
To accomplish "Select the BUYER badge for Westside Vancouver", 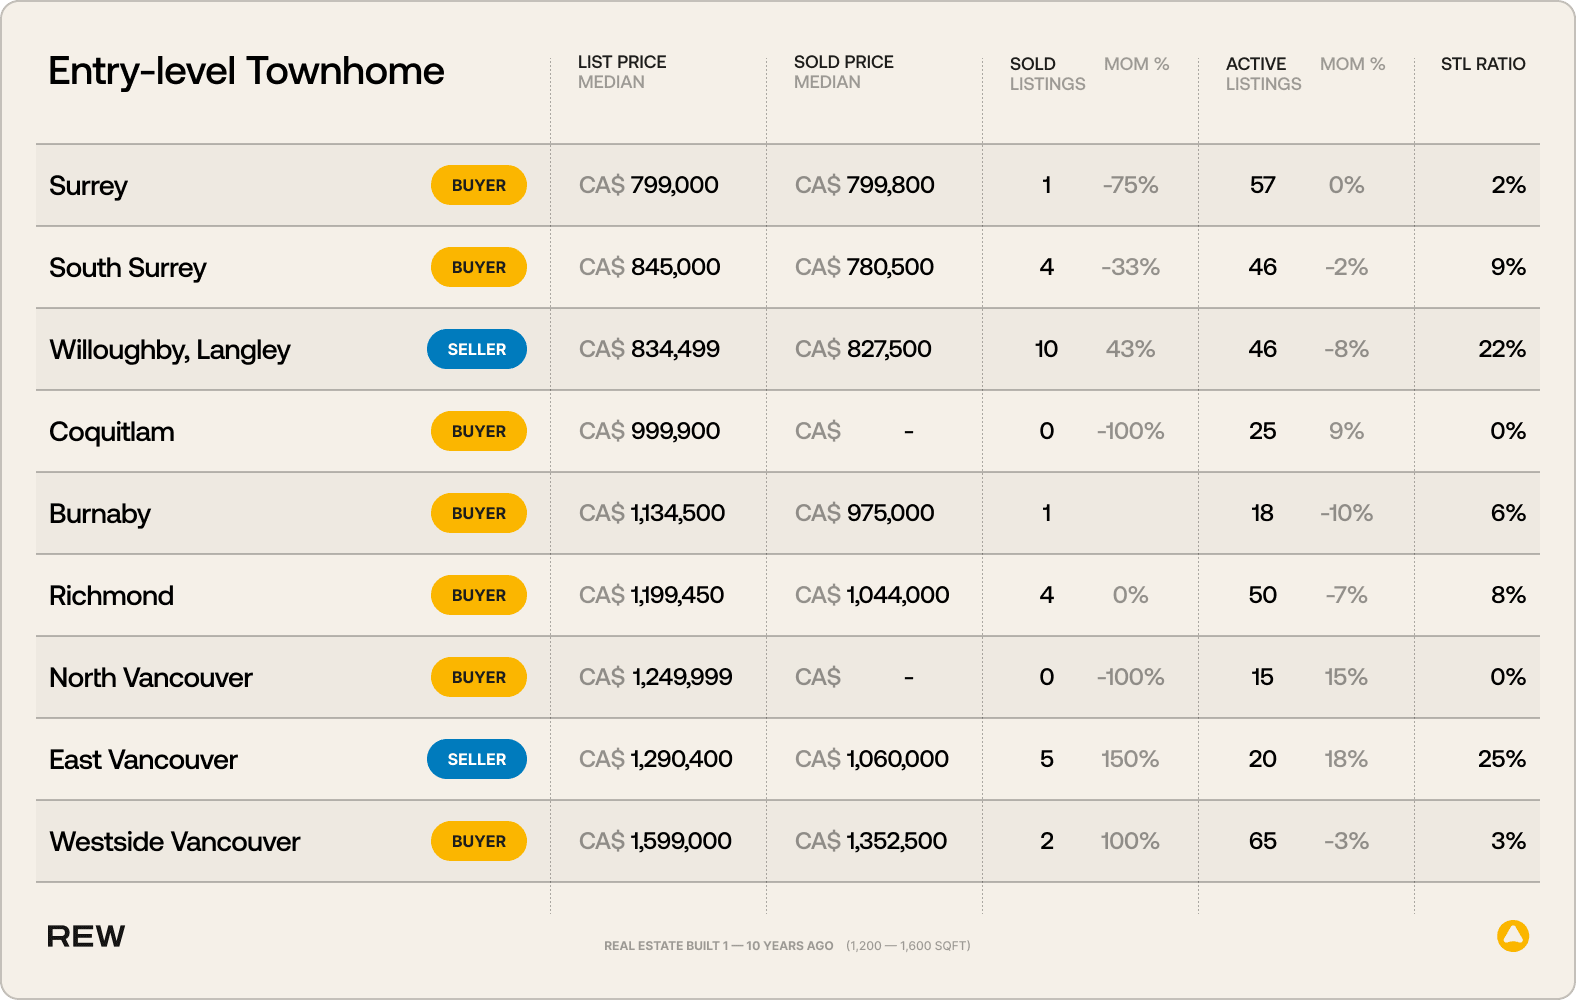I will click(479, 841).
